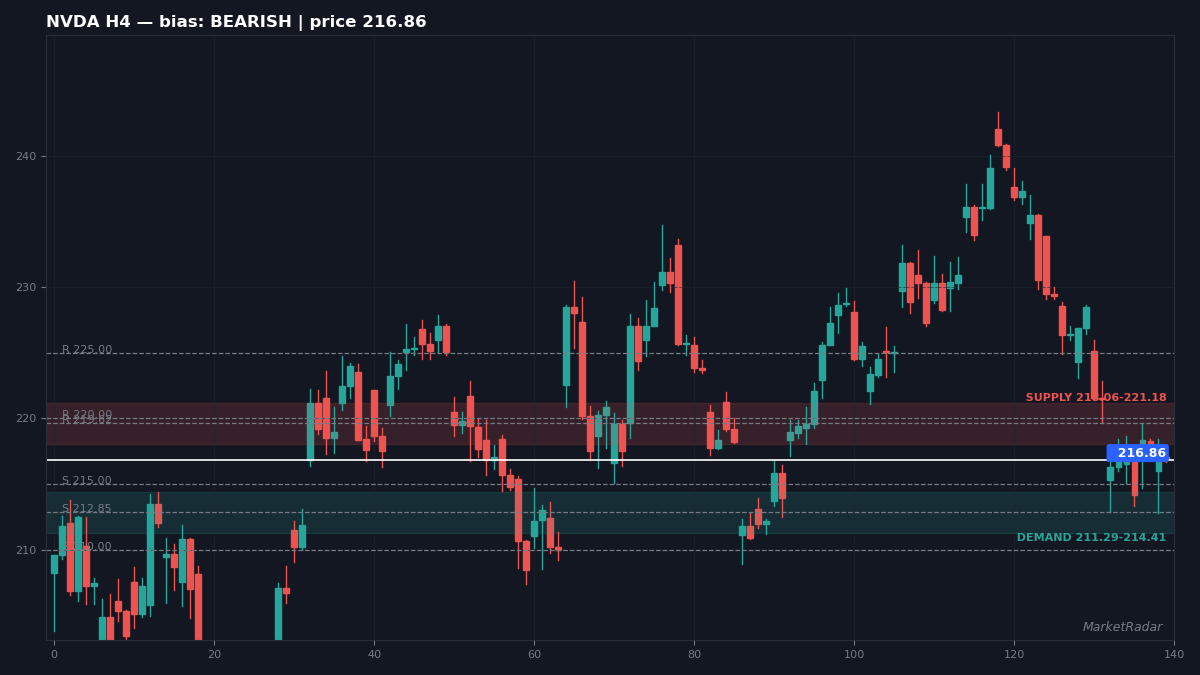Click the chart title 'NVDA H4 — bias: BEARISH'
This screenshot has width=1200, height=675.
tap(236, 22)
